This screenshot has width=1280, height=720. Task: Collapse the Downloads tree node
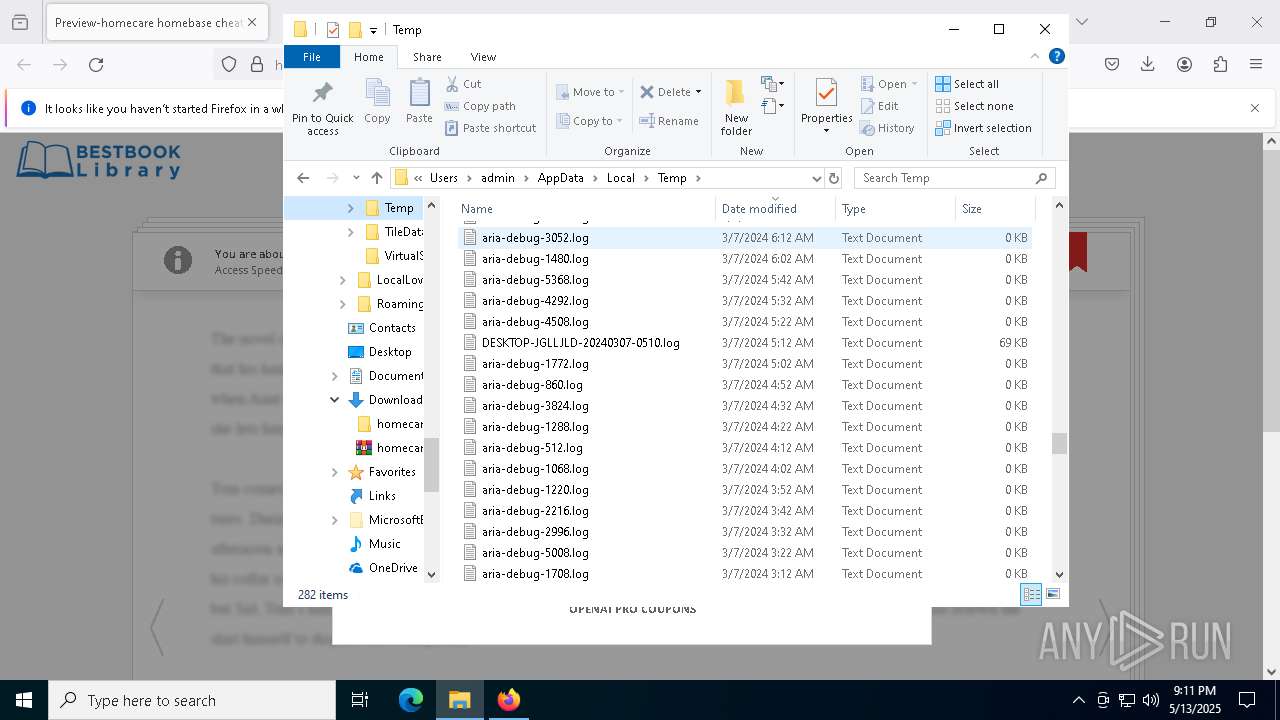point(335,400)
